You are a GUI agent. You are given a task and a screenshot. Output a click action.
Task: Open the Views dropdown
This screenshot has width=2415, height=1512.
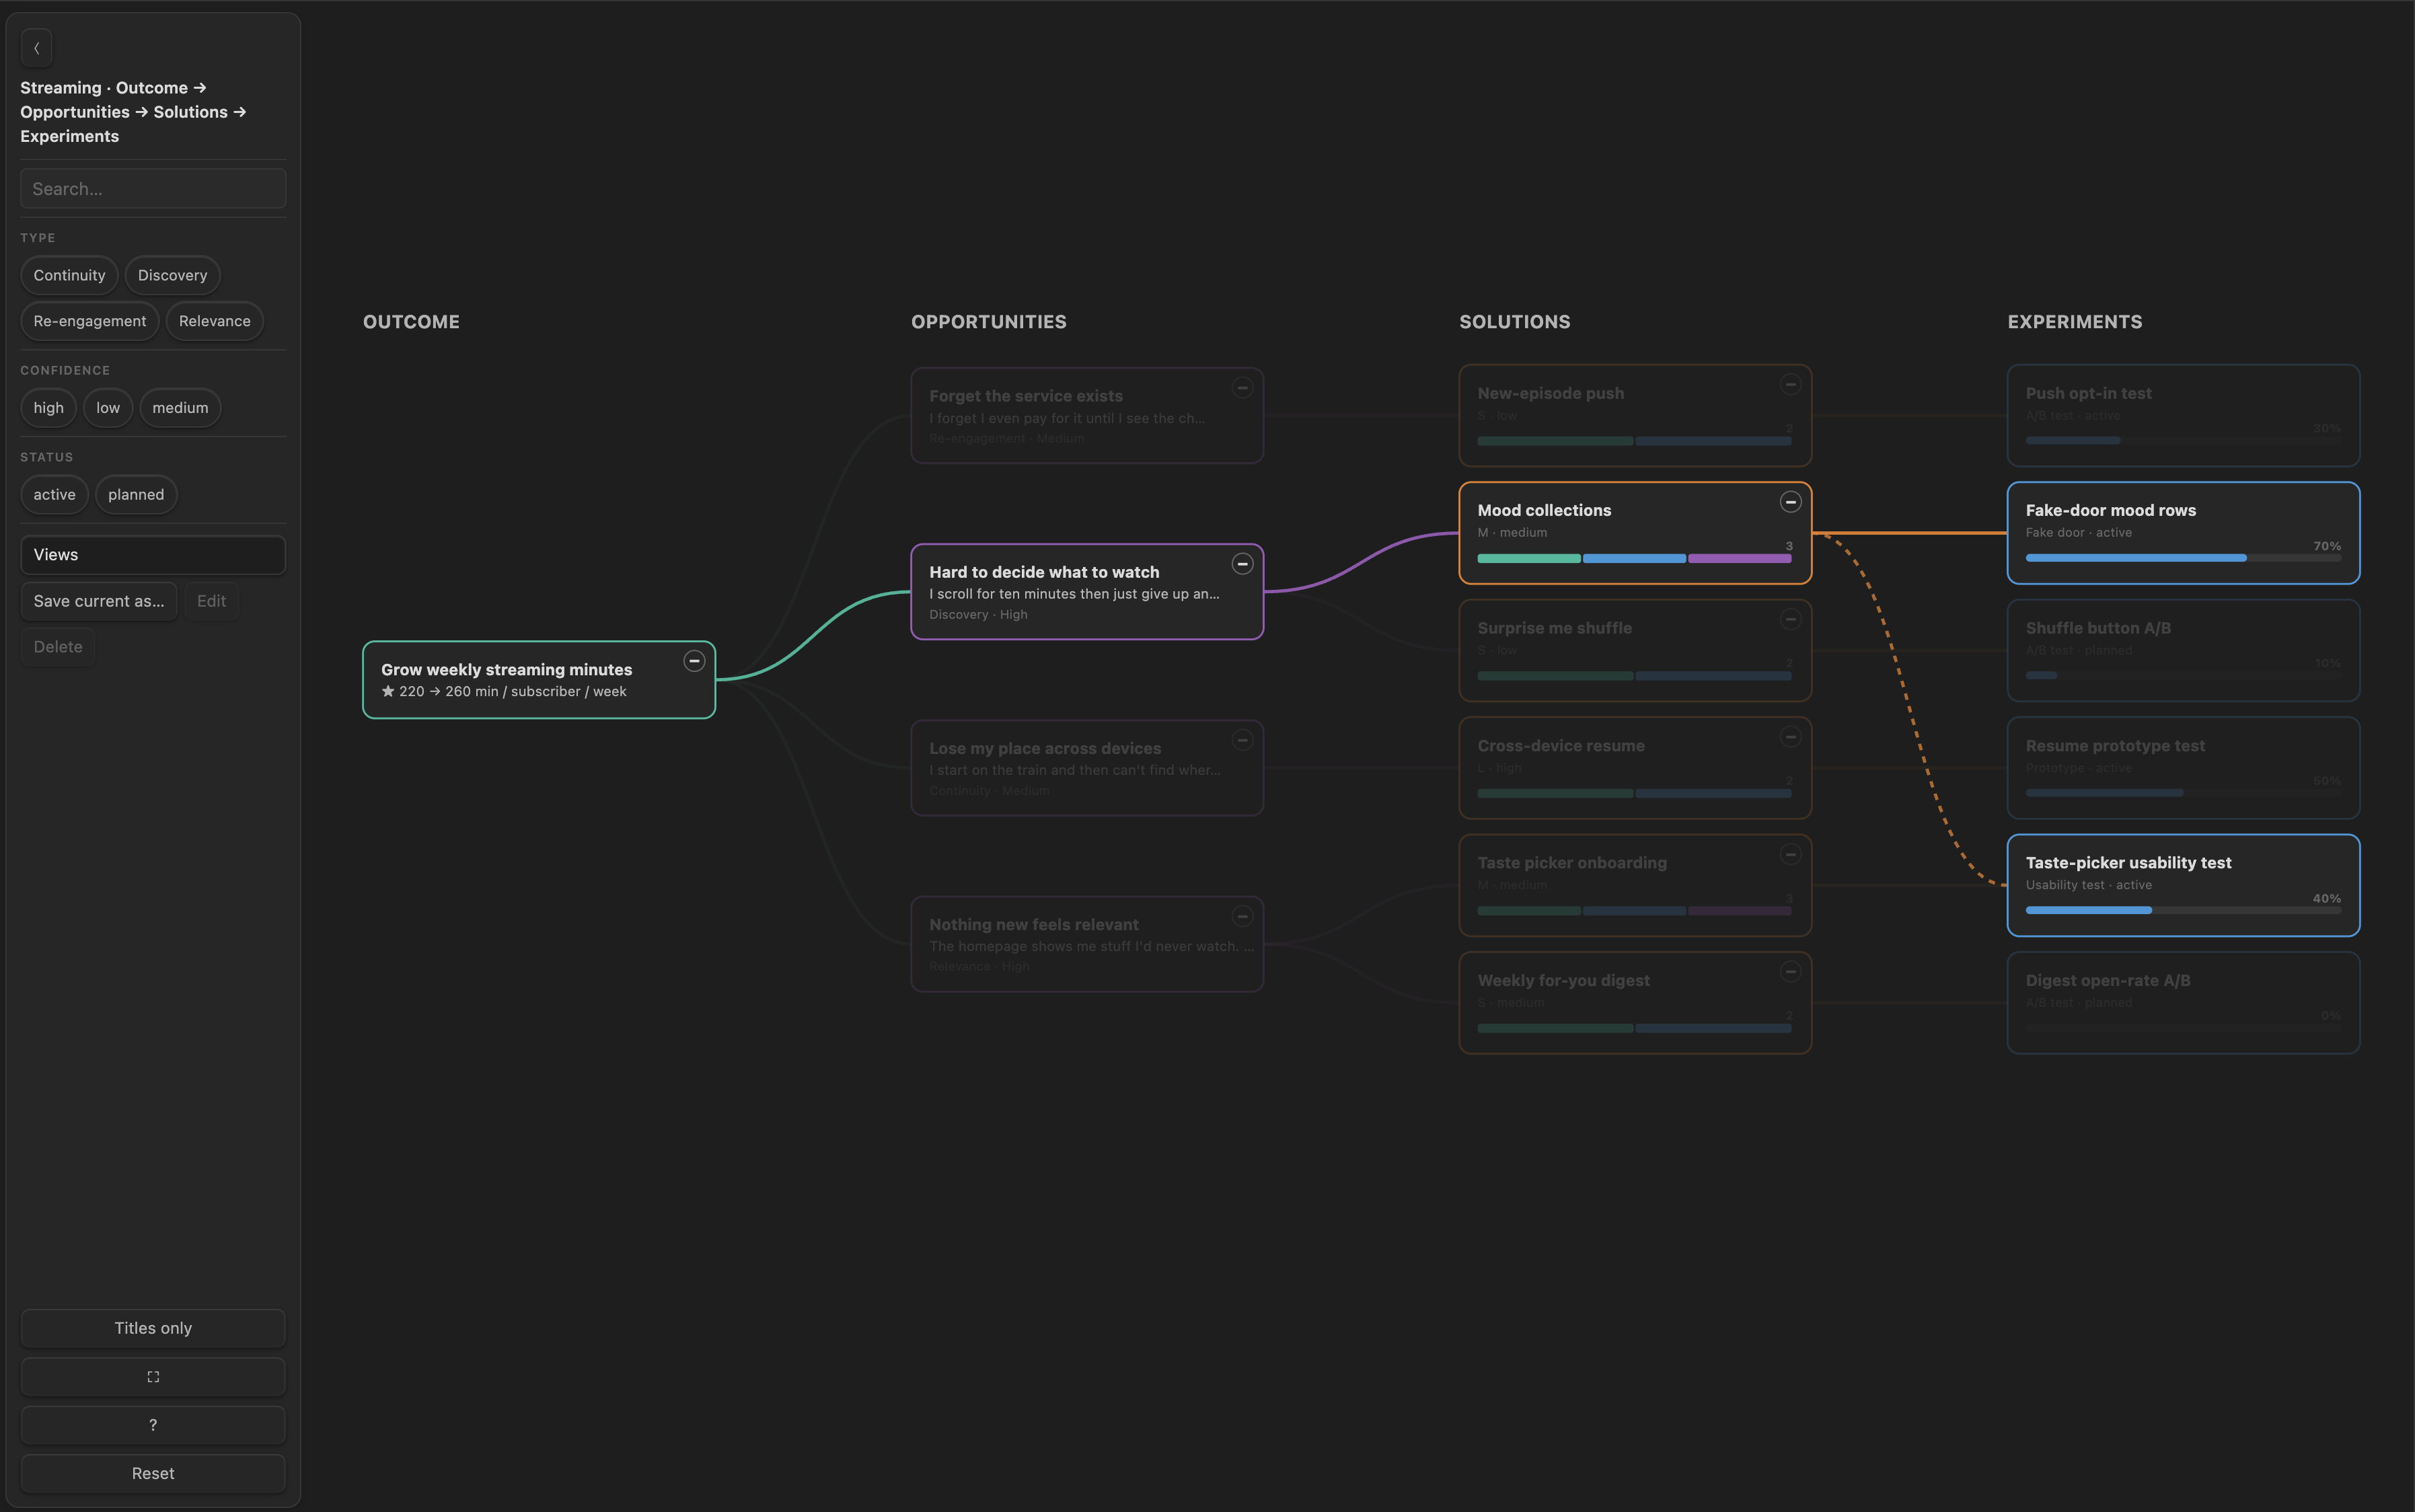[x=153, y=555]
